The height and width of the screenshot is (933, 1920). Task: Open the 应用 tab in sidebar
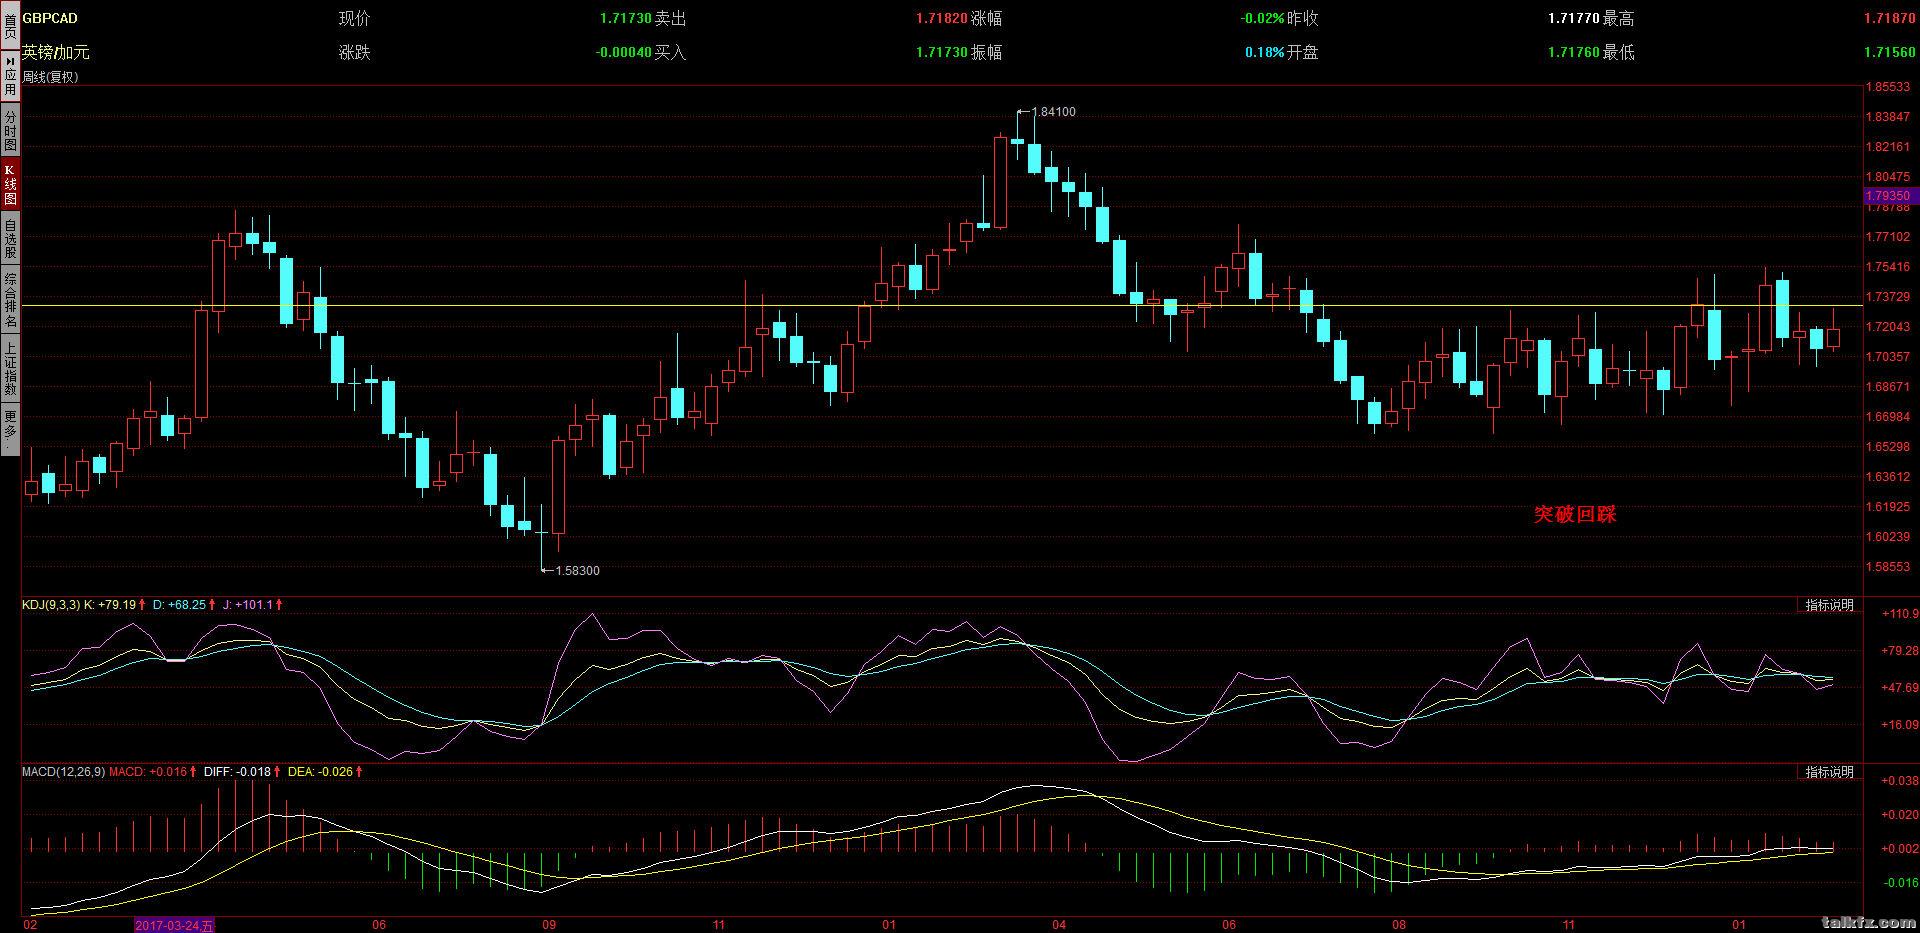[9, 75]
